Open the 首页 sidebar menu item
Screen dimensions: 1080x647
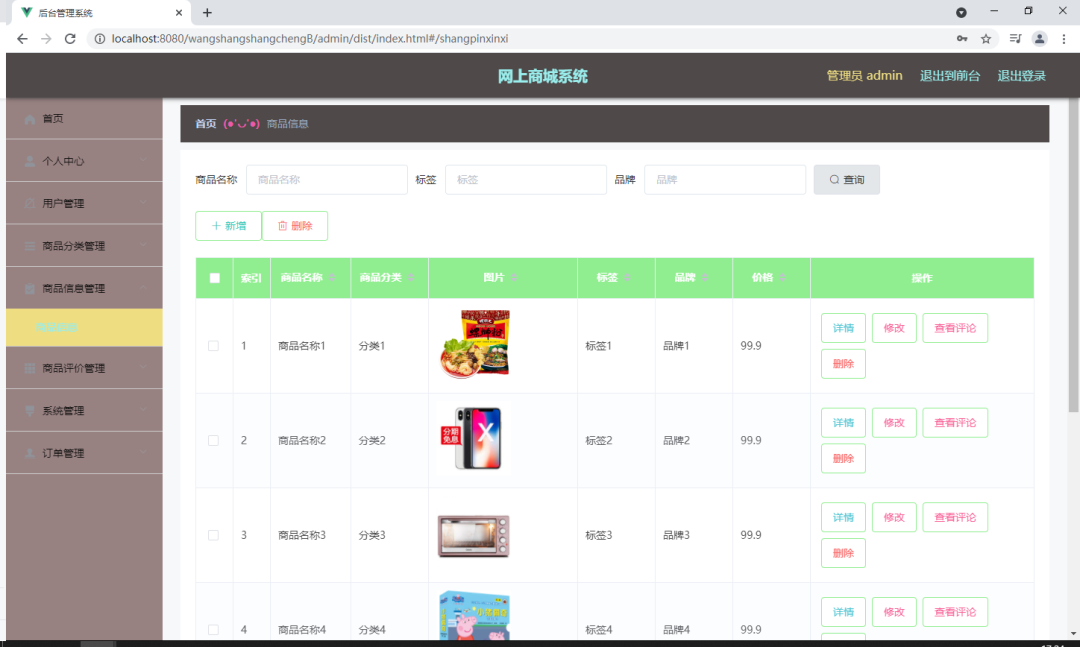84,119
